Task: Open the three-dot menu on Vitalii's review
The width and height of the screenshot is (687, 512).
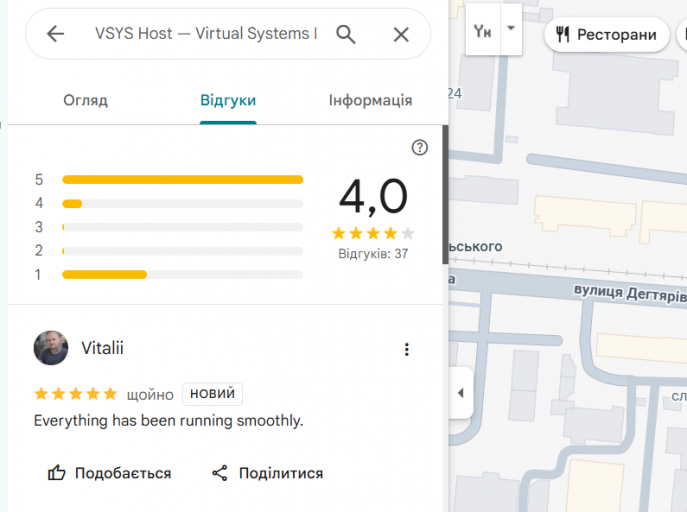Action: tap(407, 349)
